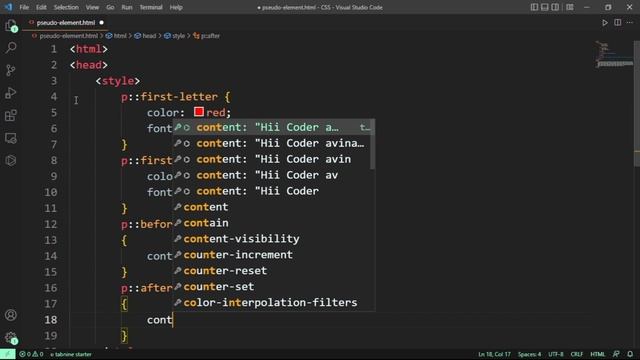Toggle the bottom panel layout
The height and width of the screenshot is (360, 640).
(x=545, y=7)
